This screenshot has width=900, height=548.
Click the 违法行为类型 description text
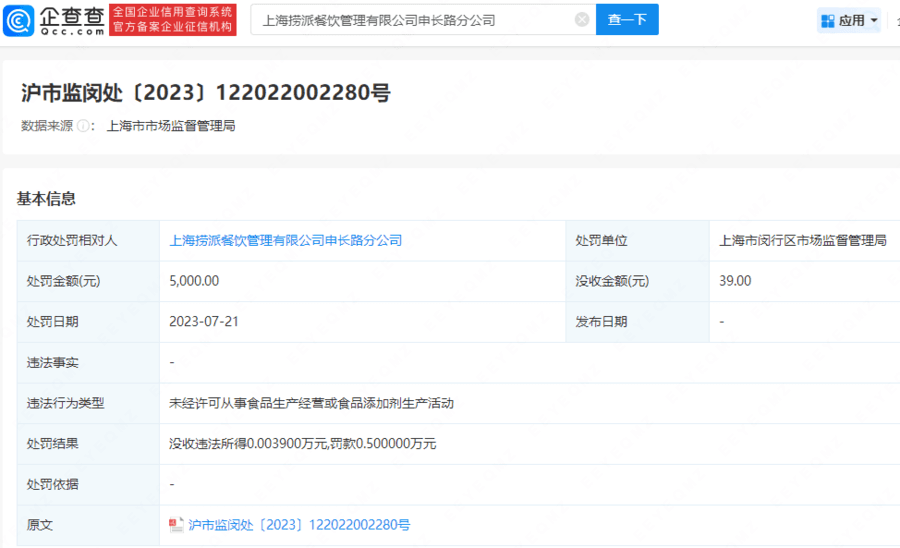(x=311, y=403)
